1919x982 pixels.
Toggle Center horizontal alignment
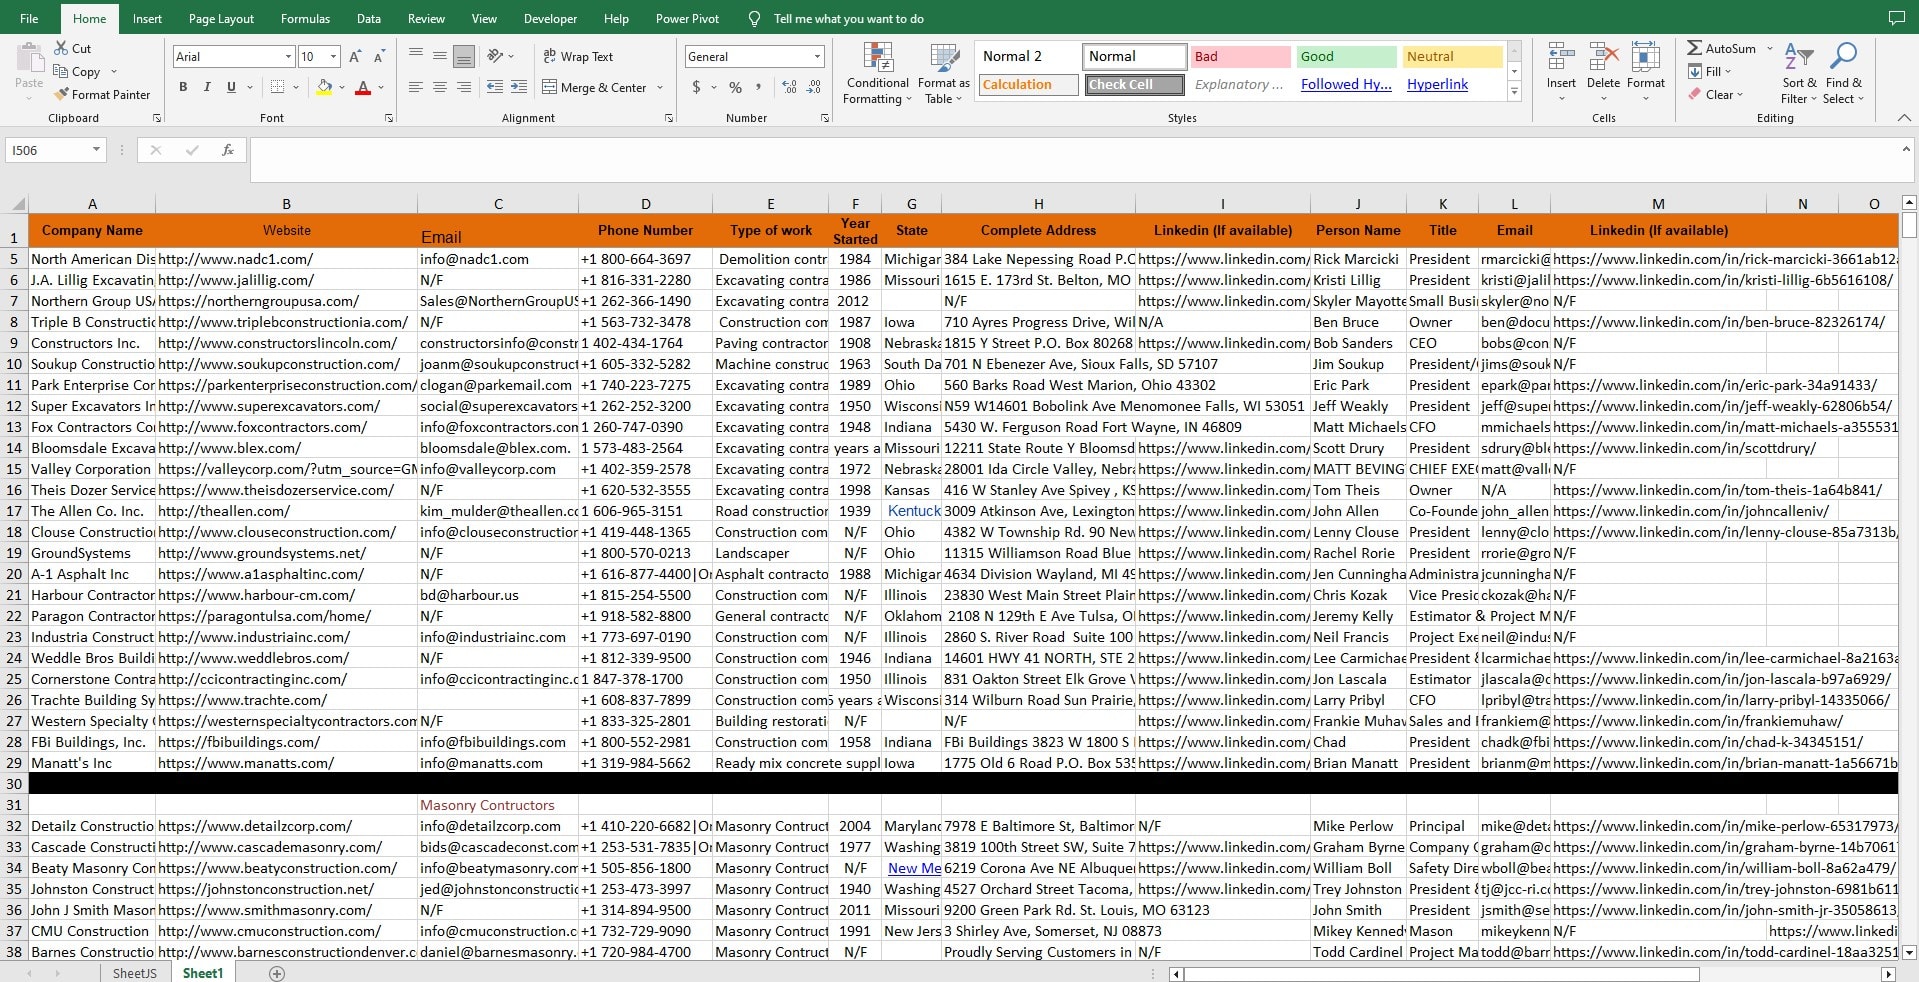click(x=440, y=87)
